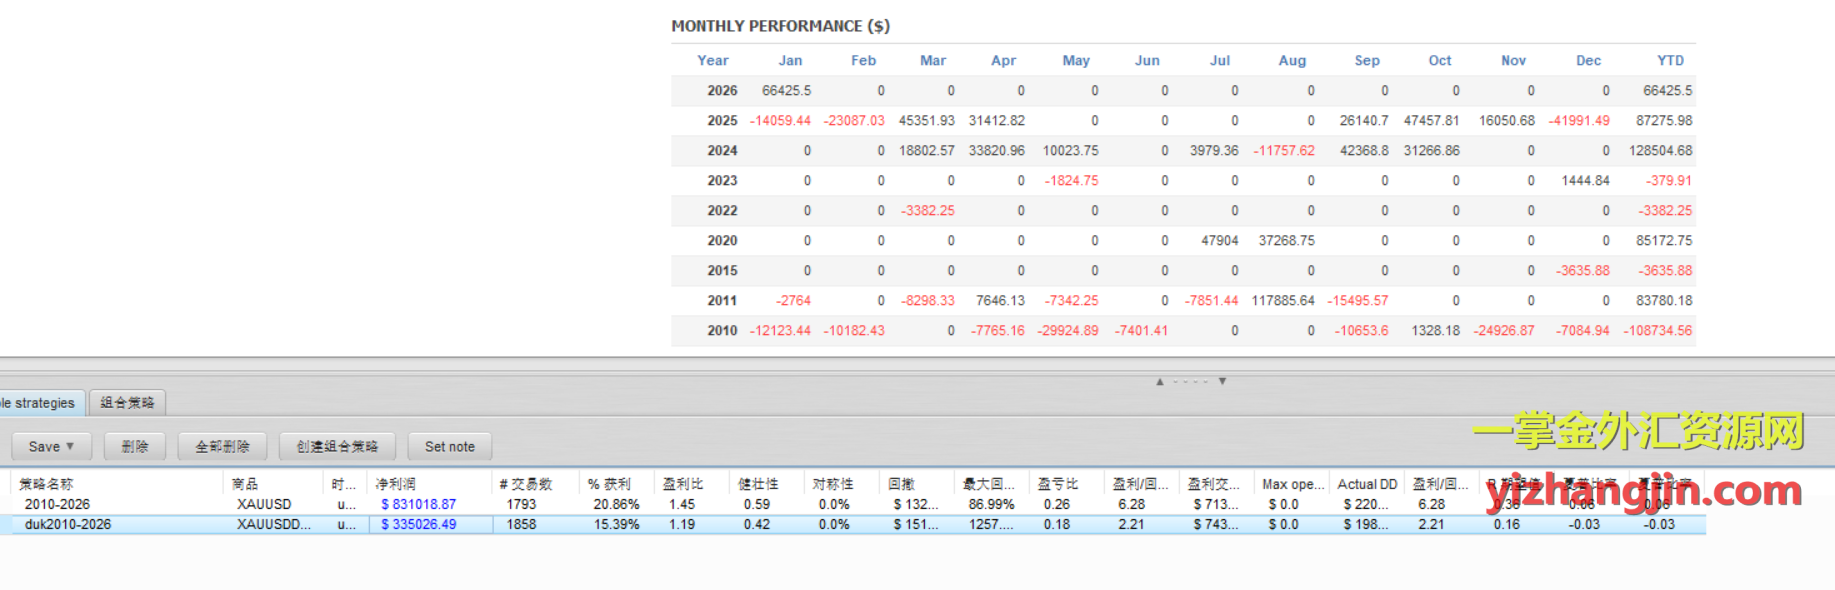The width and height of the screenshot is (1835, 590).
Task: Click net profit value $ 335026.49
Action: [418, 524]
